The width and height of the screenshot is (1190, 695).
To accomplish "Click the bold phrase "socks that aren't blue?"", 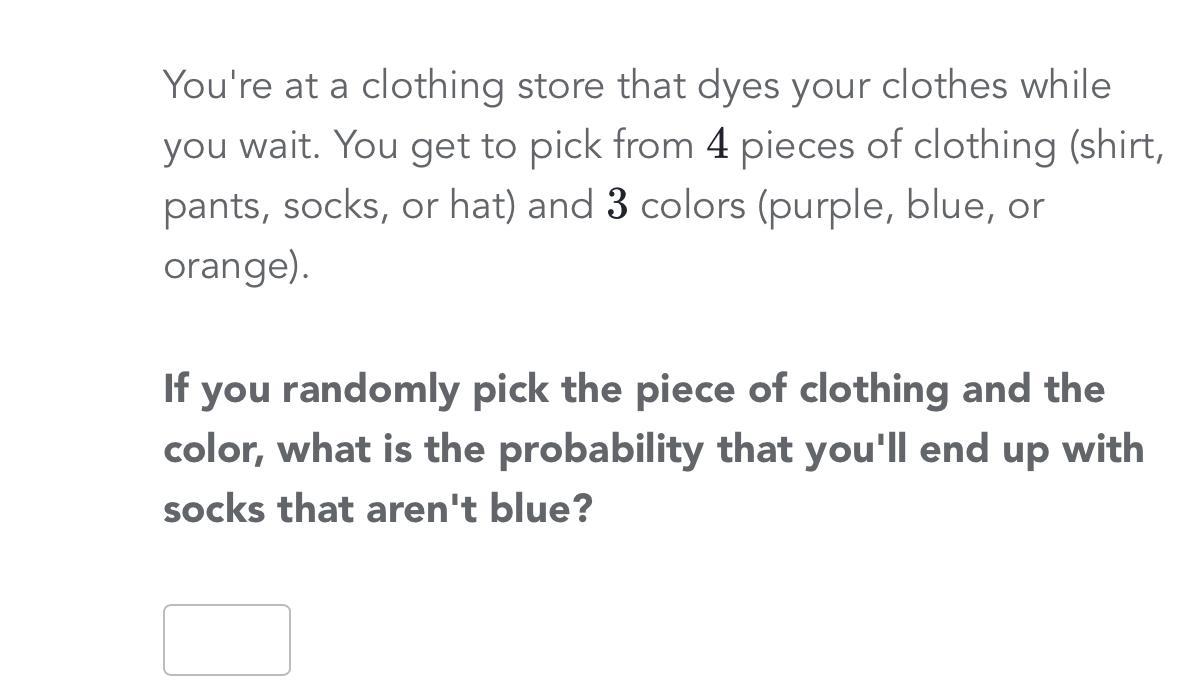I will (378, 509).
